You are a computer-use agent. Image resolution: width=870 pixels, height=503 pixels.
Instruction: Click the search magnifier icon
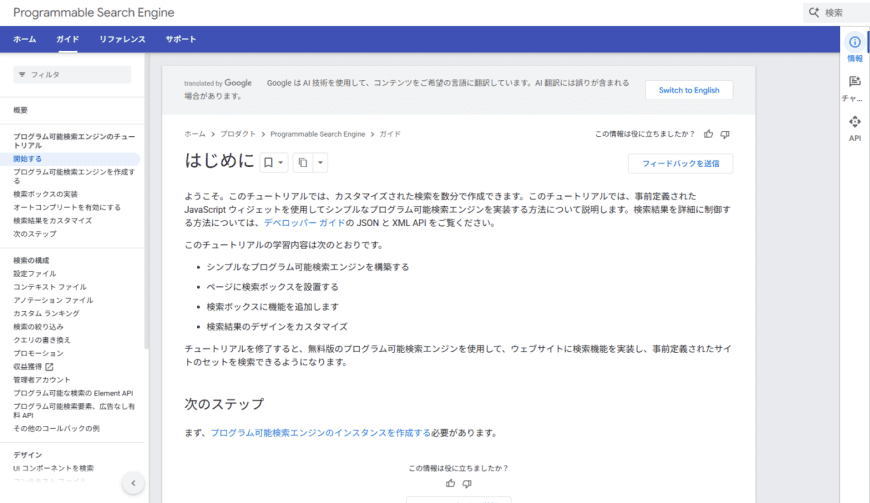[x=813, y=12]
